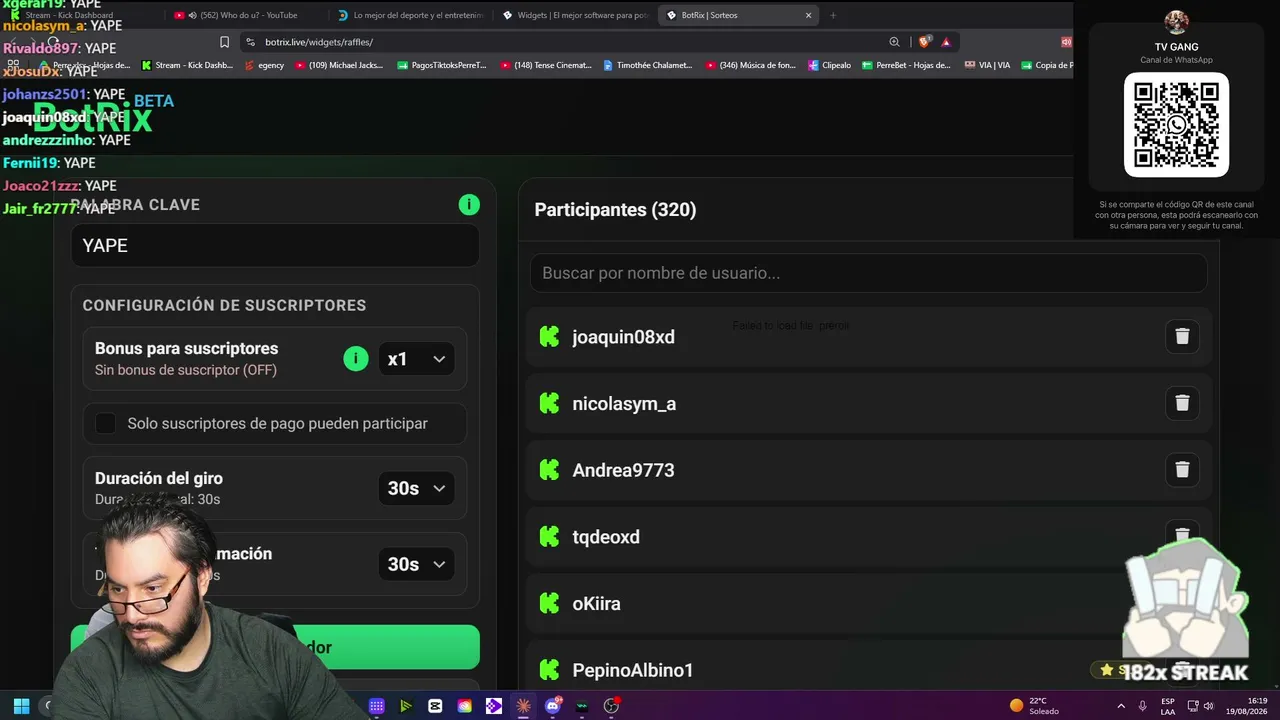Switch to the Widgets browser tab
The height and width of the screenshot is (720, 1280).
click(575, 15)
